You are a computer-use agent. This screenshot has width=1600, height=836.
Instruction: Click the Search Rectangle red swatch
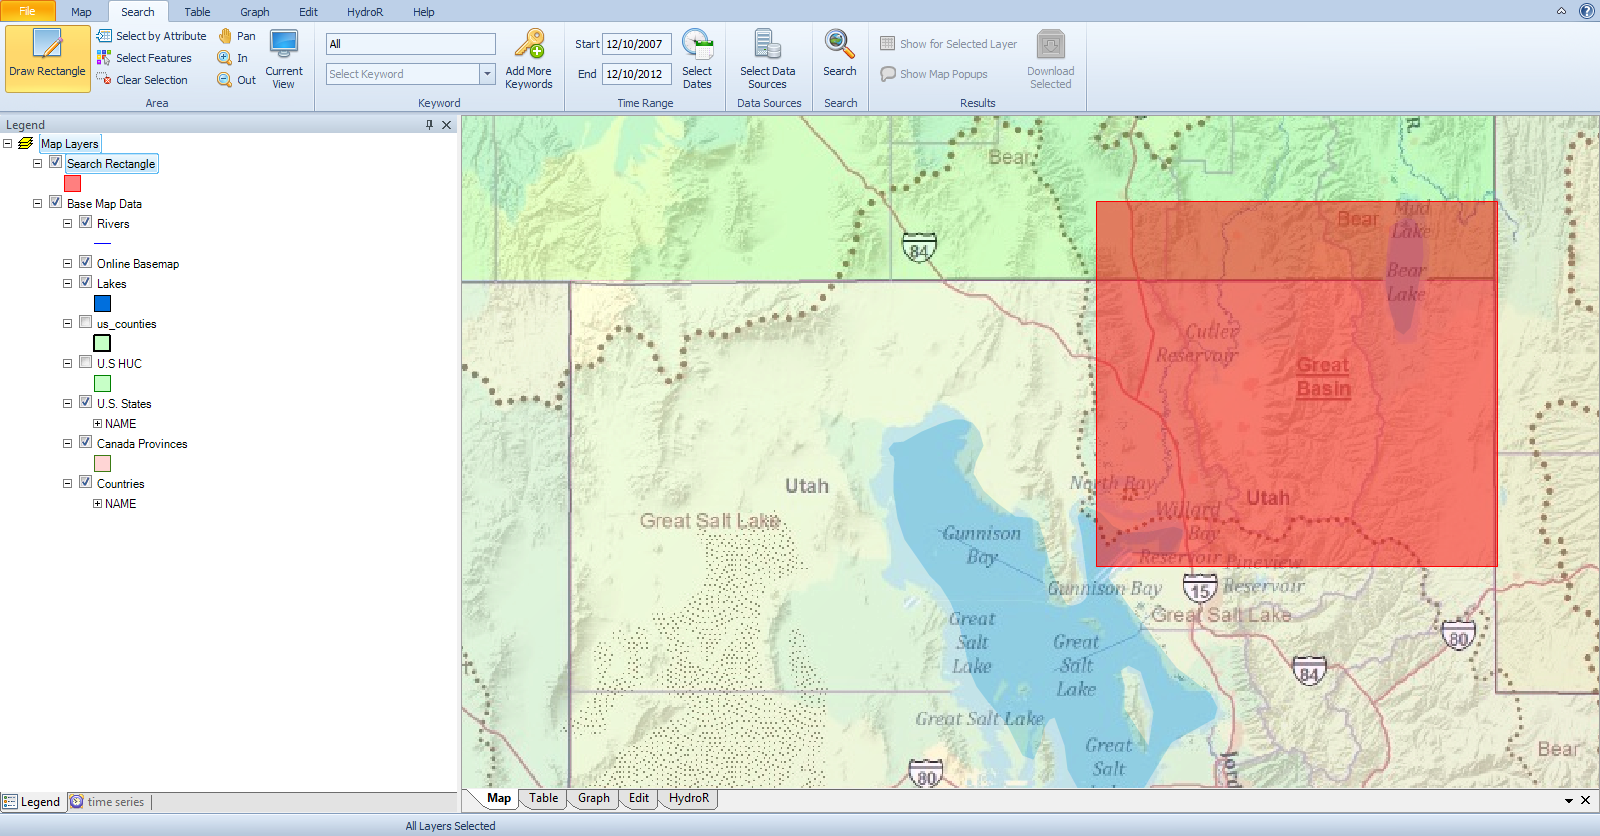(72, 184)
